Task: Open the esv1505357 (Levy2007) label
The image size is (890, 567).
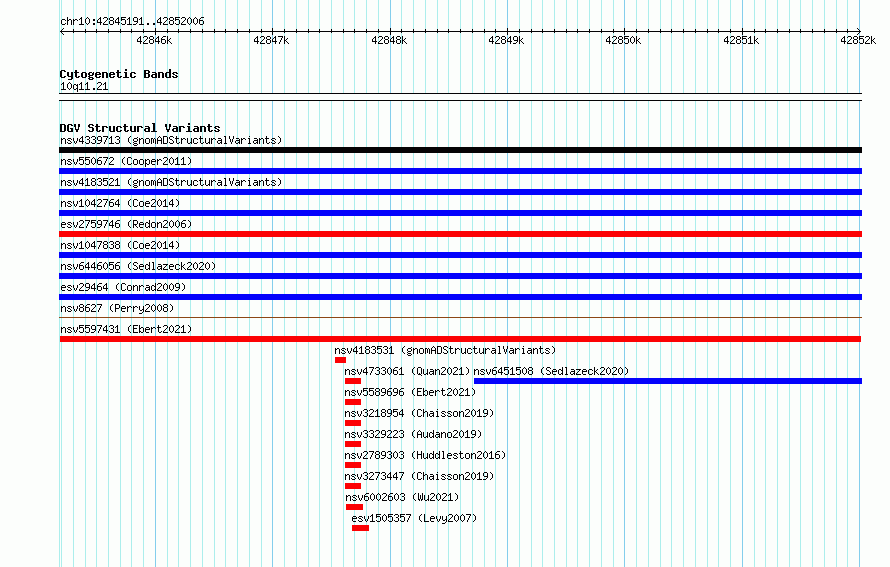Action: (x=414, y=518)
